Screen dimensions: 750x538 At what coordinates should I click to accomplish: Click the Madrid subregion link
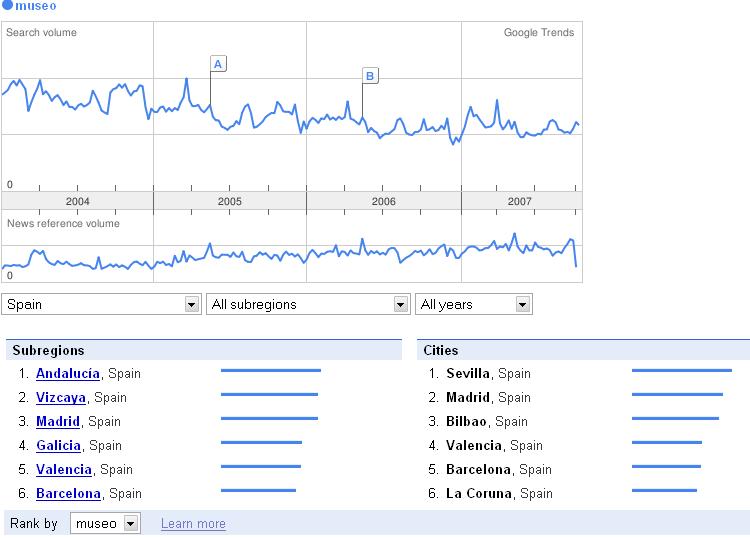tap(58, 421)
